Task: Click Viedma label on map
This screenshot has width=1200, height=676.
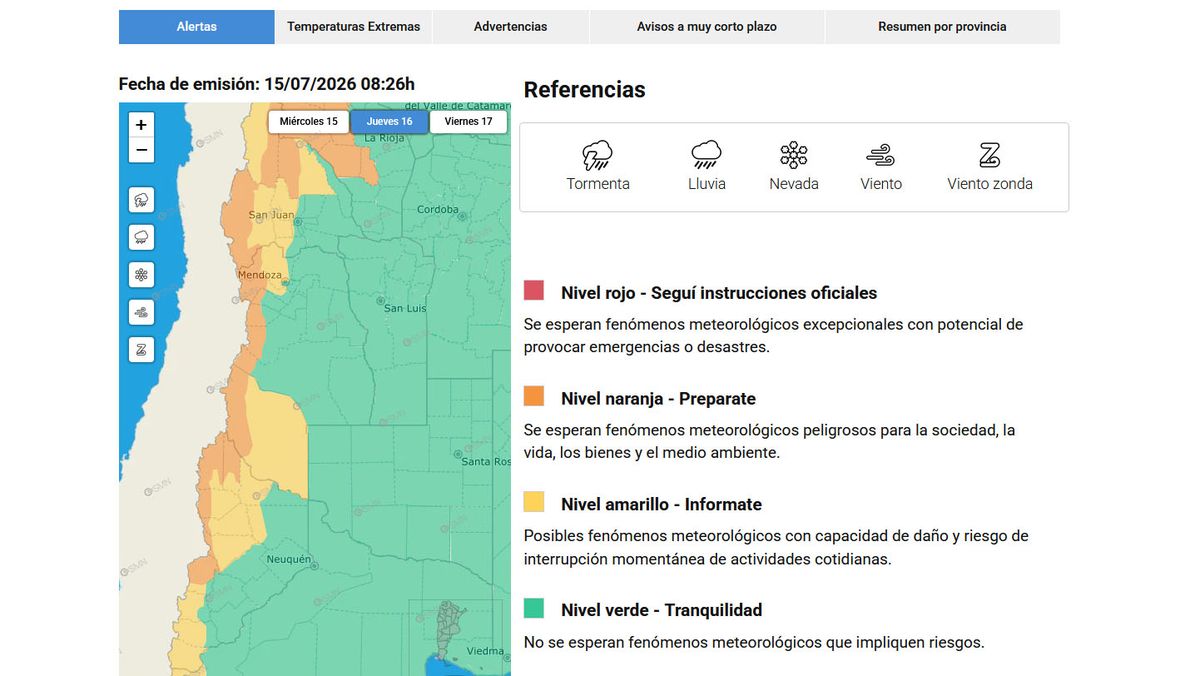Action: point(485,651)
